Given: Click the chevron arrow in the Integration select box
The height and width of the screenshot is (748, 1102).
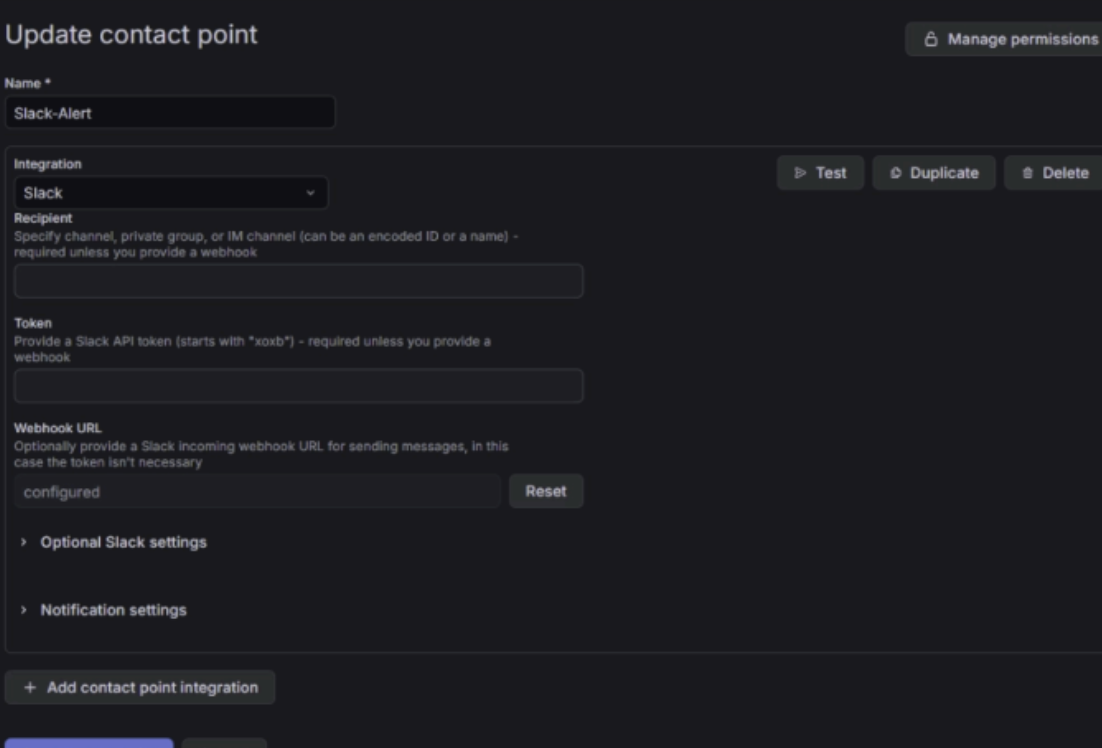Looking at the screenshot, I should tap(310, 193).
